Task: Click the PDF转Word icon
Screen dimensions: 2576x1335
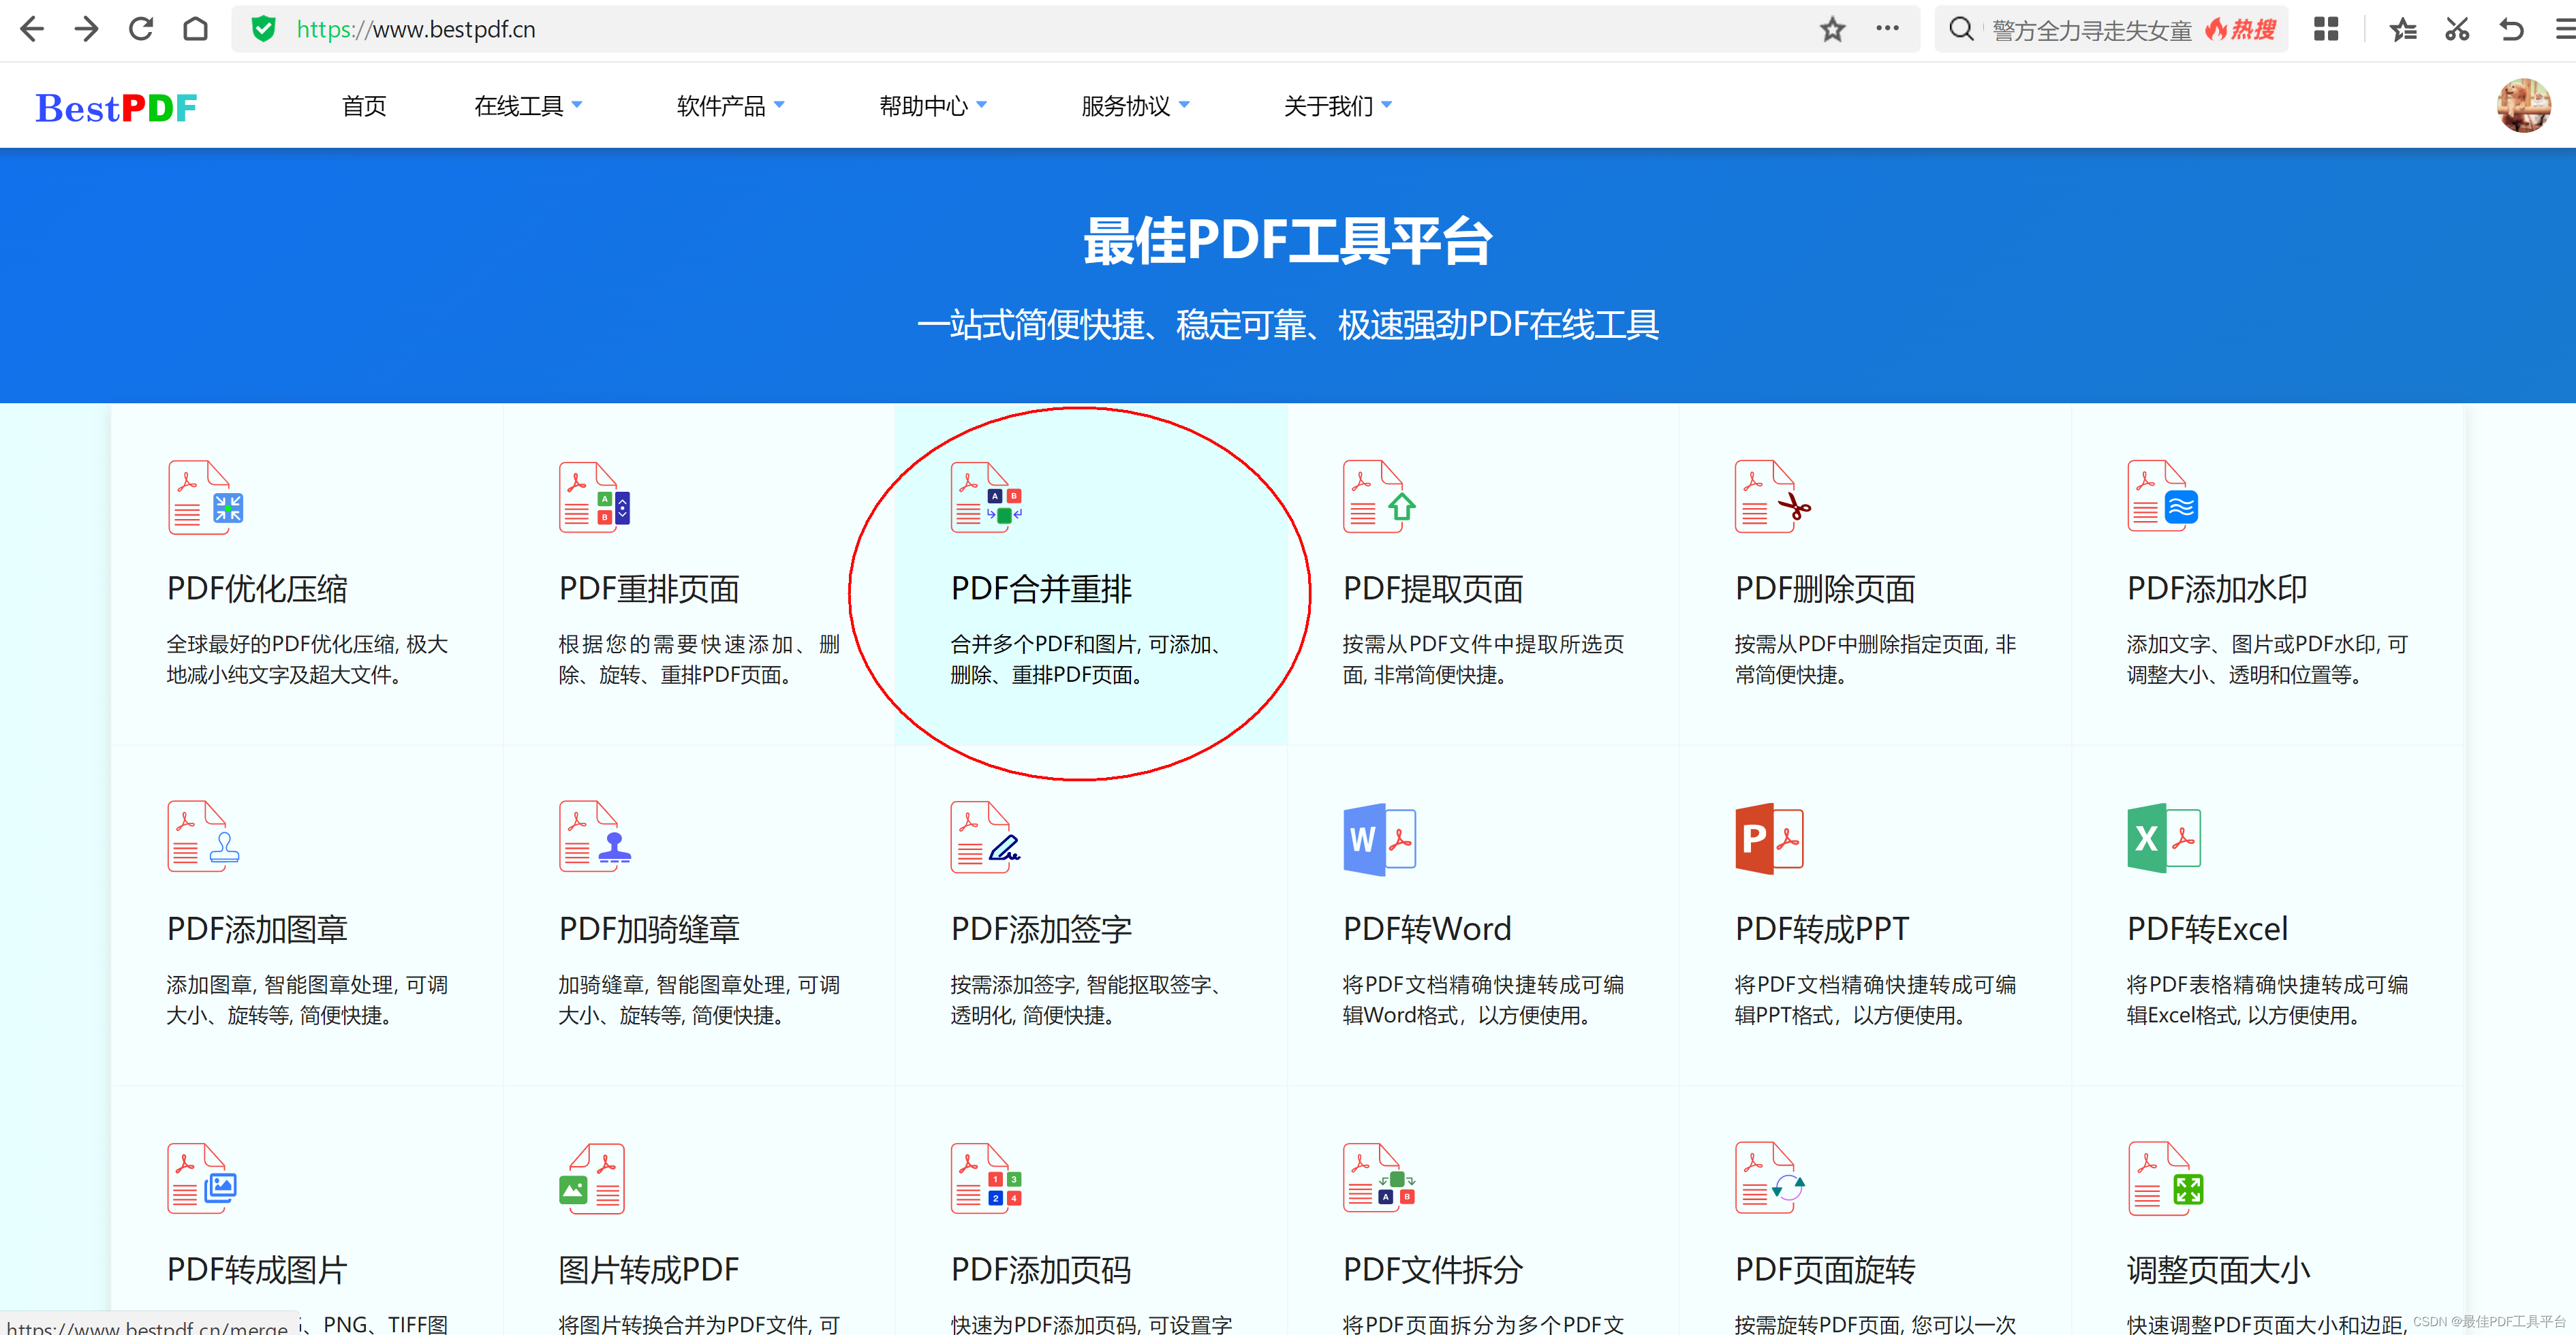Action: 1380,839
